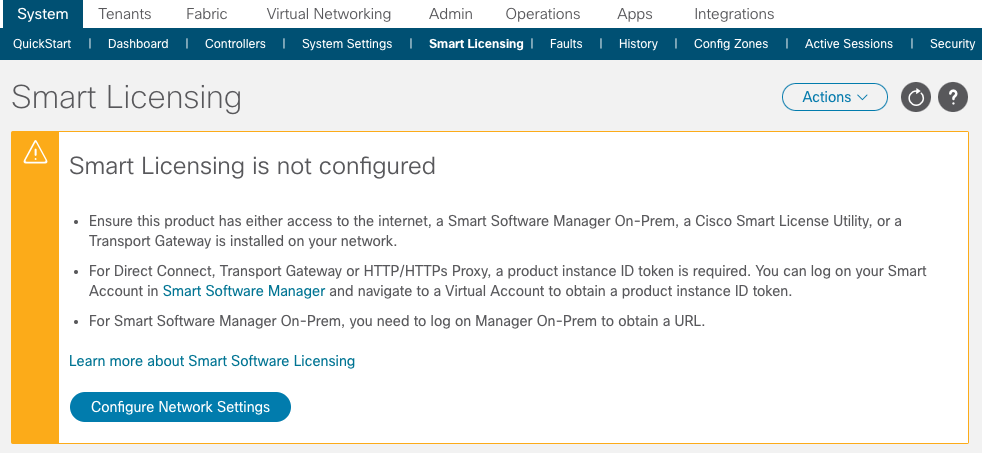Open the Virtual Networking tab

(329, 14)
